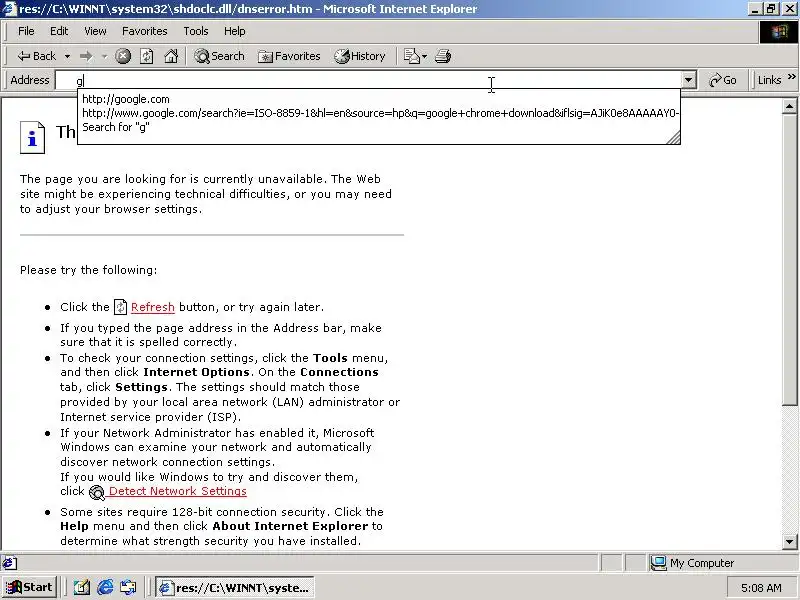This screenshot has height=600, width=800.
Task: Open the Back history dropdown arrow
Action: [67, 56]
